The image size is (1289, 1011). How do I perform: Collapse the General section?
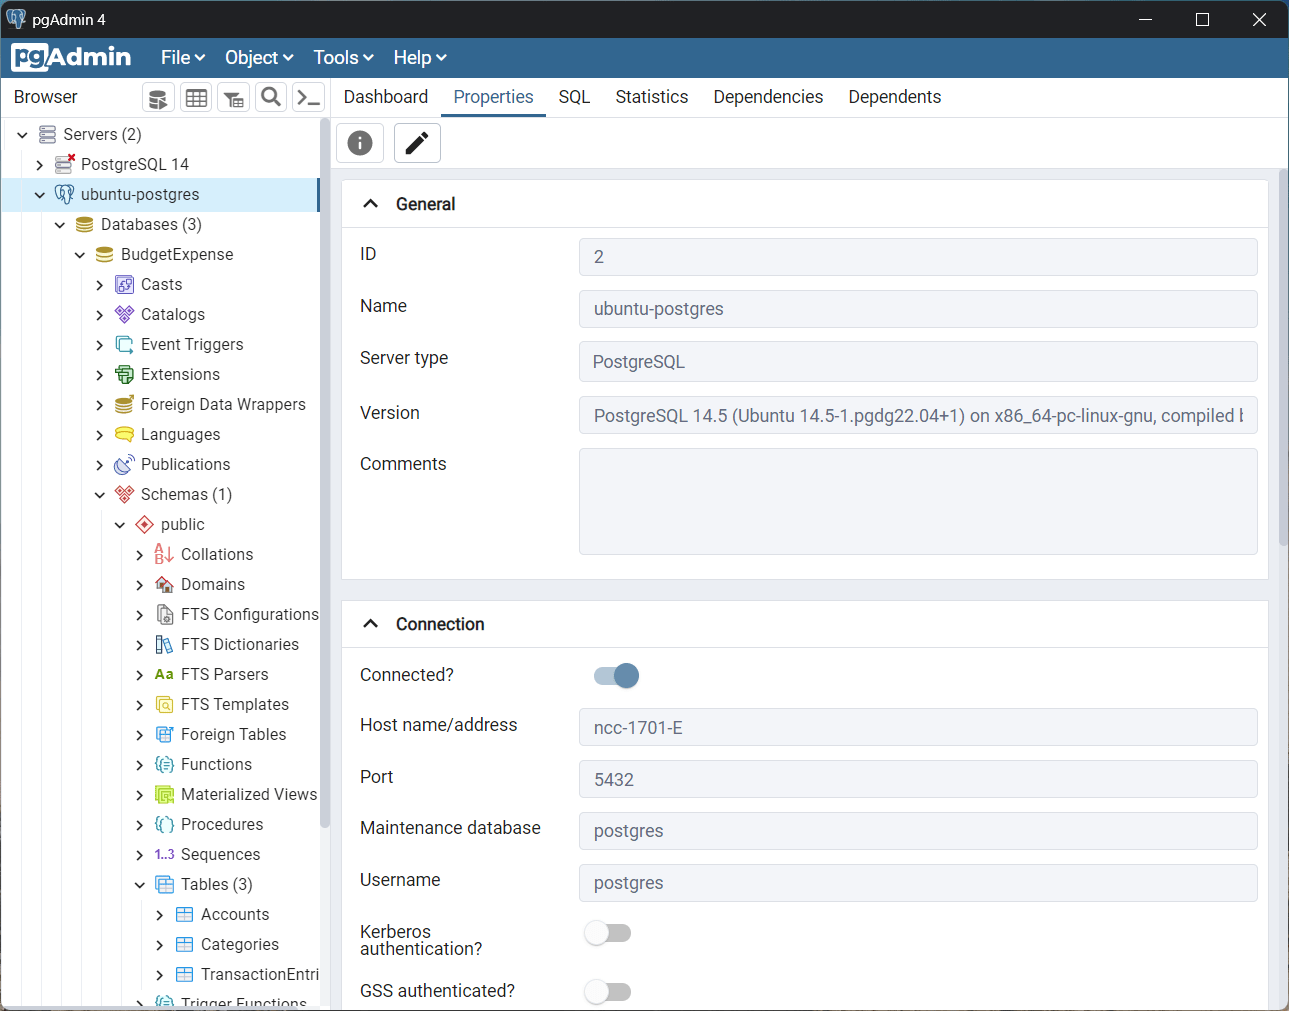(x=370, y=202)
